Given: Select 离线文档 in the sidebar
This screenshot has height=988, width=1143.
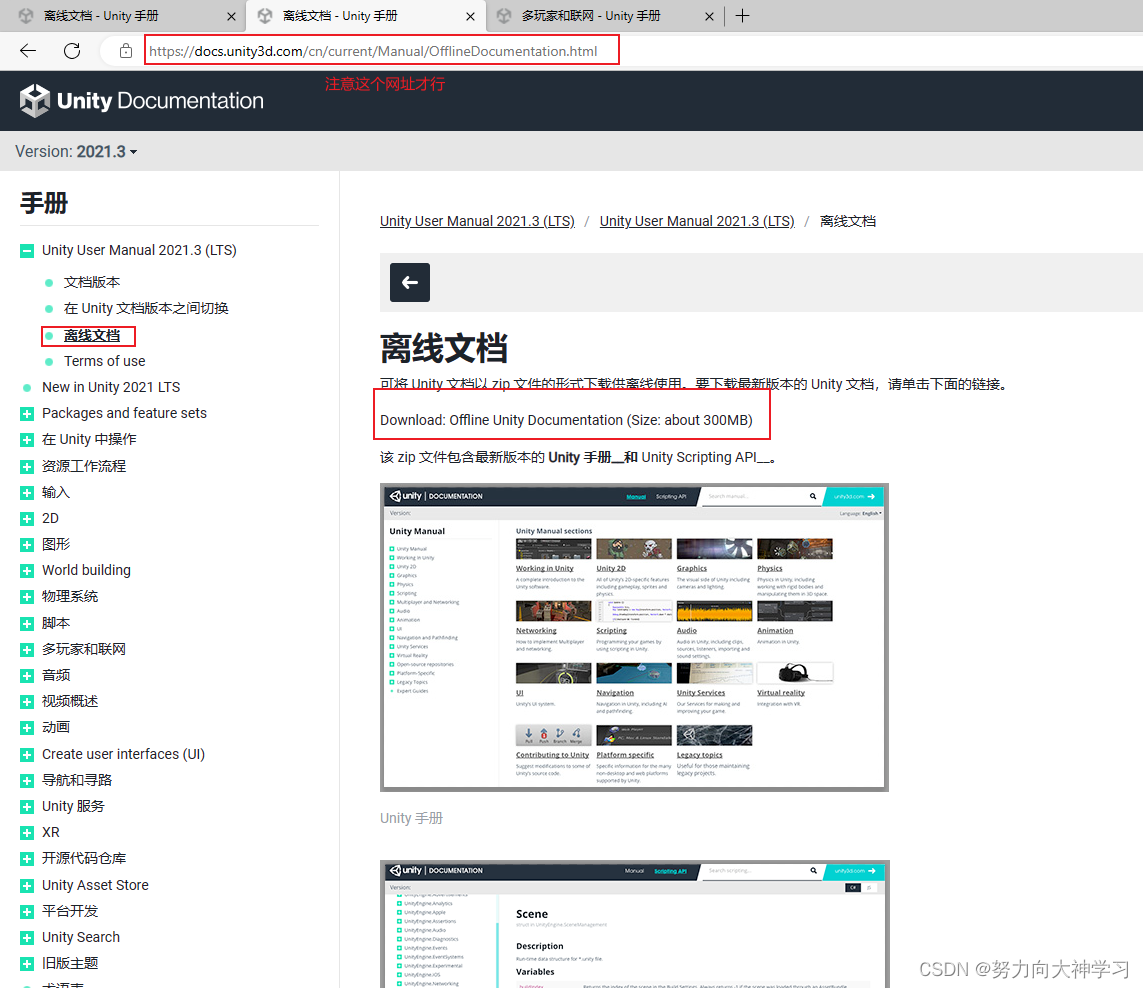Looking at the screenshot, I should tap(92, 335).
